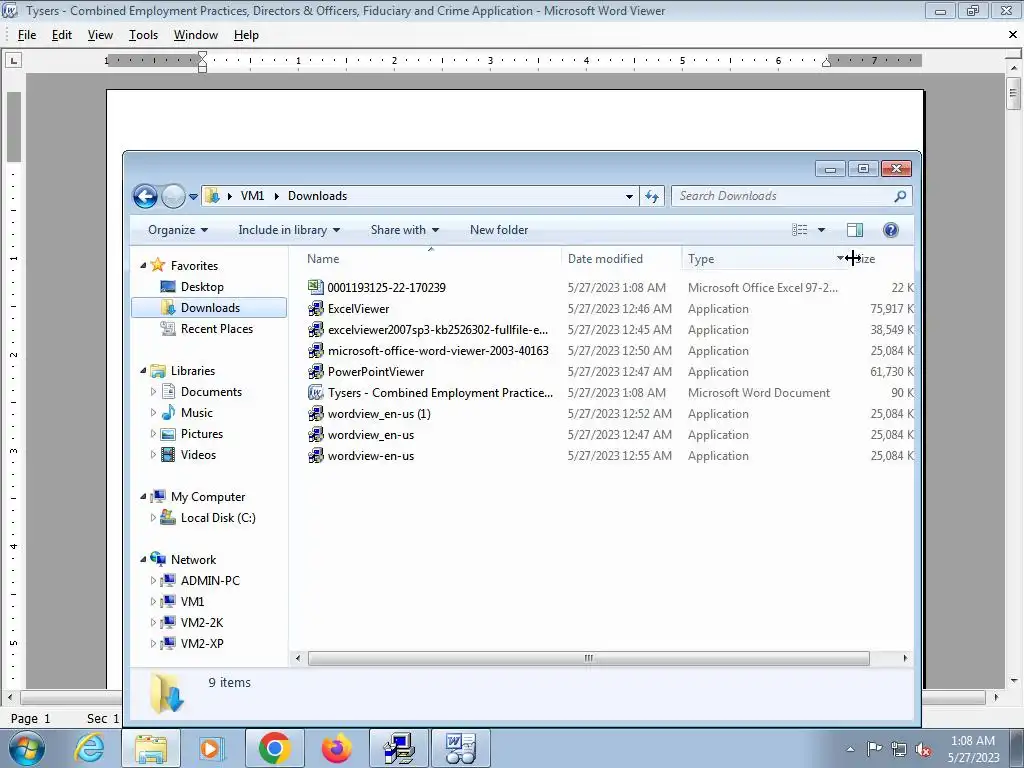Select Downloads in Favorites
Image resolution: width=1024 pixels, height=768 pixels.
[x=209, y=308]
